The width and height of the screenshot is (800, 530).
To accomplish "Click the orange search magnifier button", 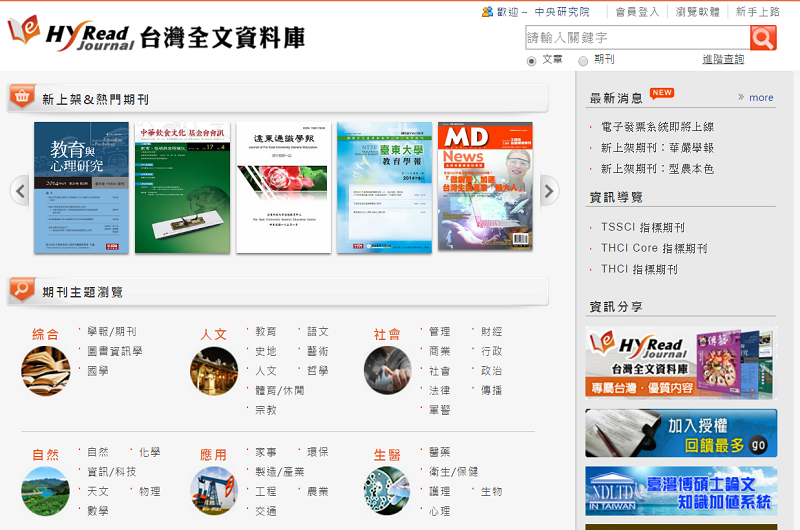I will click(x=763, y=38).
